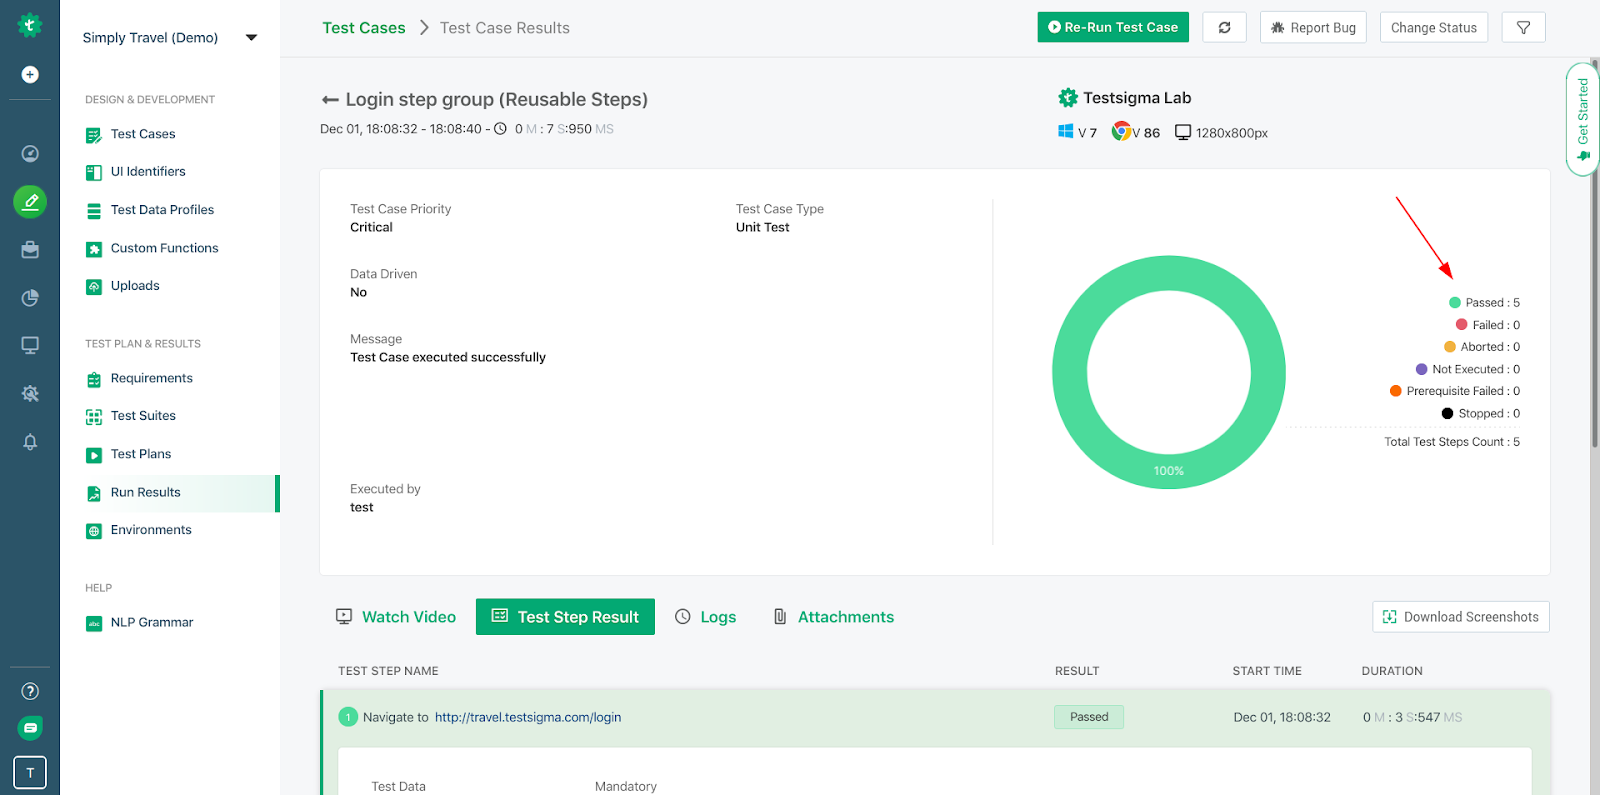Click the Unit Test type value
The width and height of the screenshot is (1600, 795).
click(x=763, y=227)
